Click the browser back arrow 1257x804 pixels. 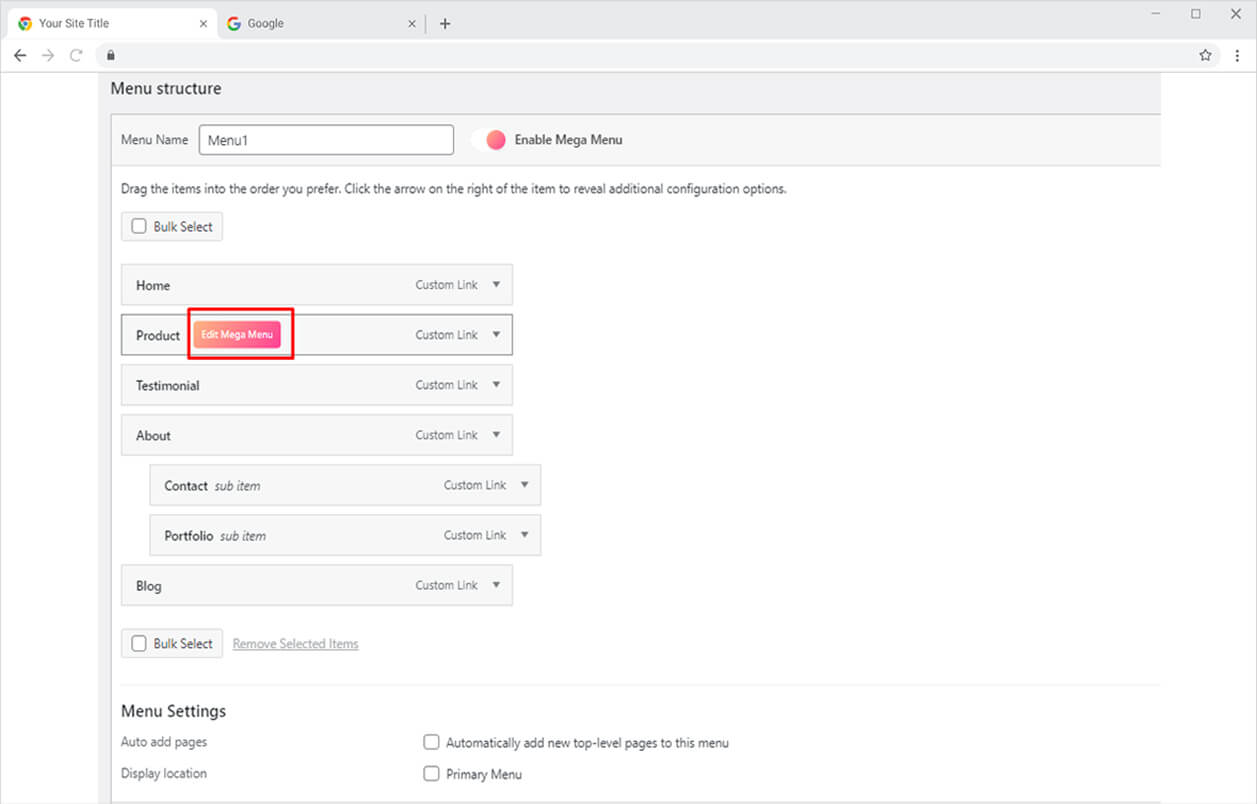[20, 55]
